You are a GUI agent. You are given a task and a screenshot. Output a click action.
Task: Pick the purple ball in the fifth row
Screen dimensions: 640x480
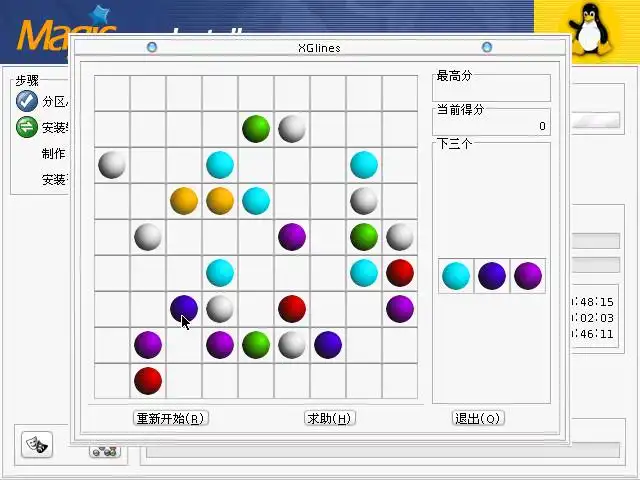point(292,237)
